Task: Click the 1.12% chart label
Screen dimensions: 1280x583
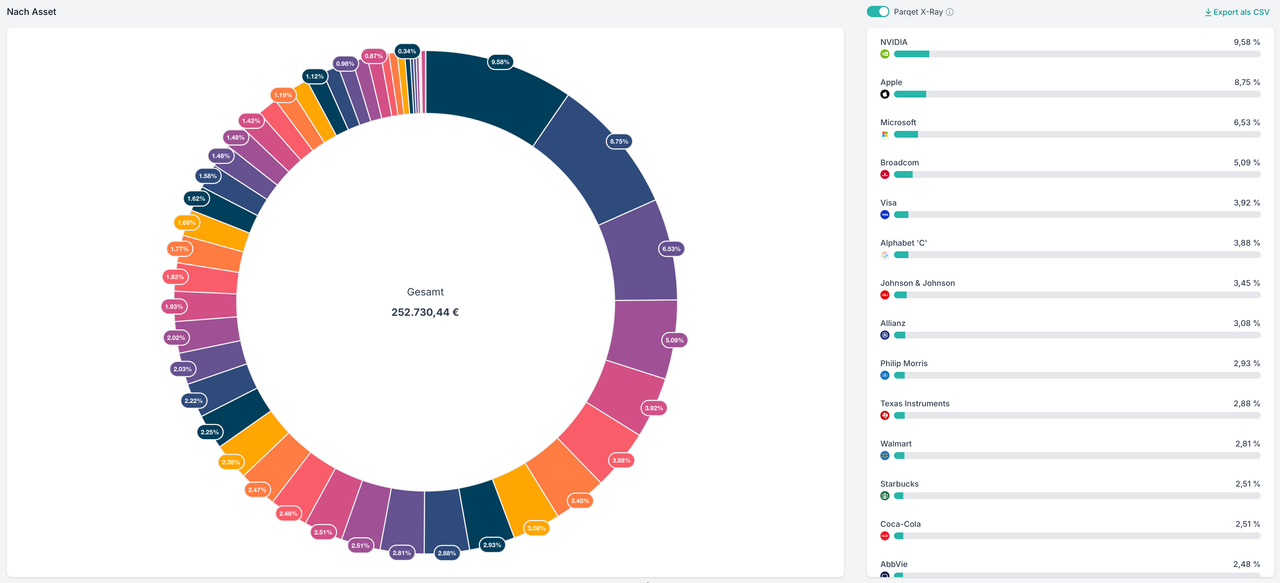Action: pyautogui.click(x=315, y=76)
